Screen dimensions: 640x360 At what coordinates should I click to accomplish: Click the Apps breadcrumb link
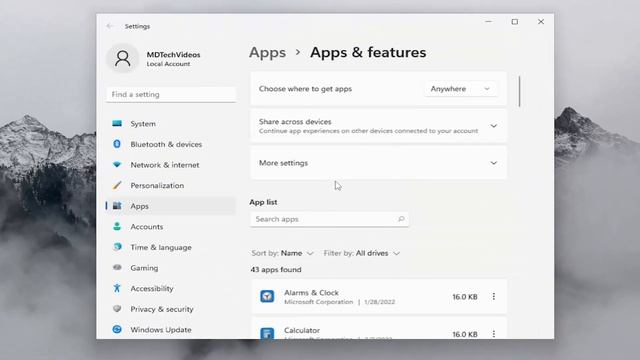[x=267, y=53]
